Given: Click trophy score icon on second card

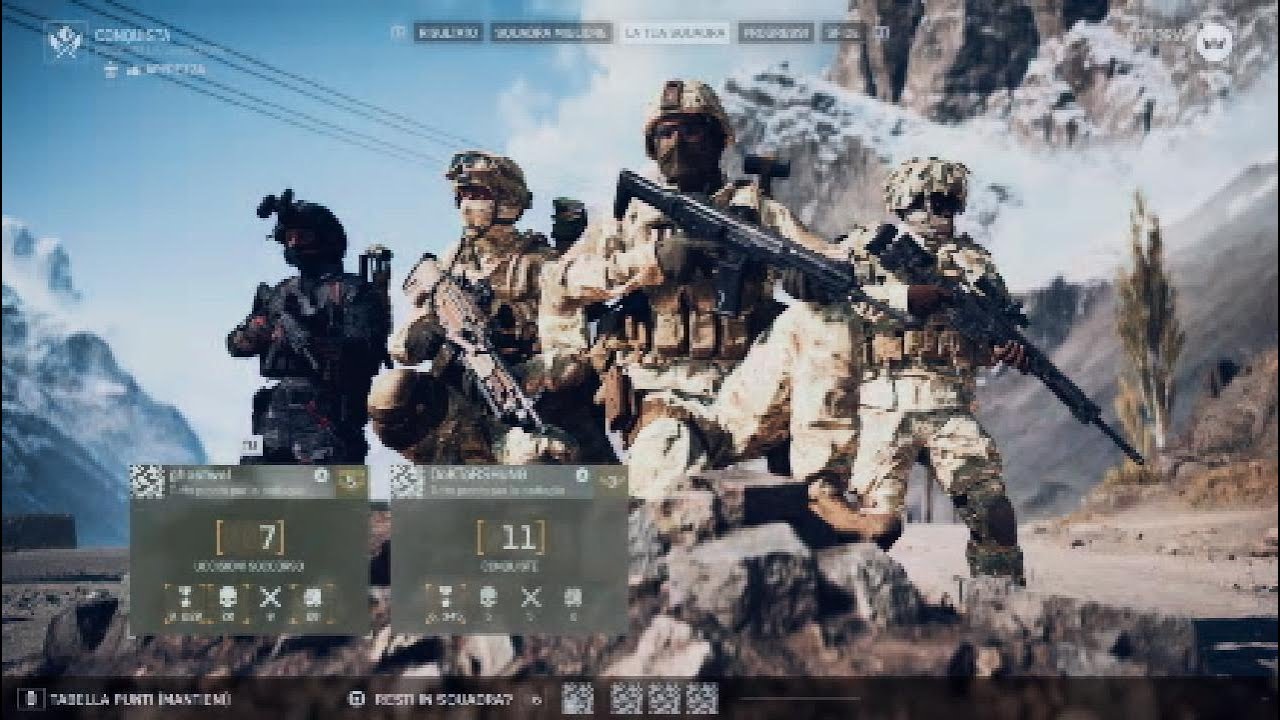Looking at the screenshot, I should pyautogui.click(x=444, y=597).
